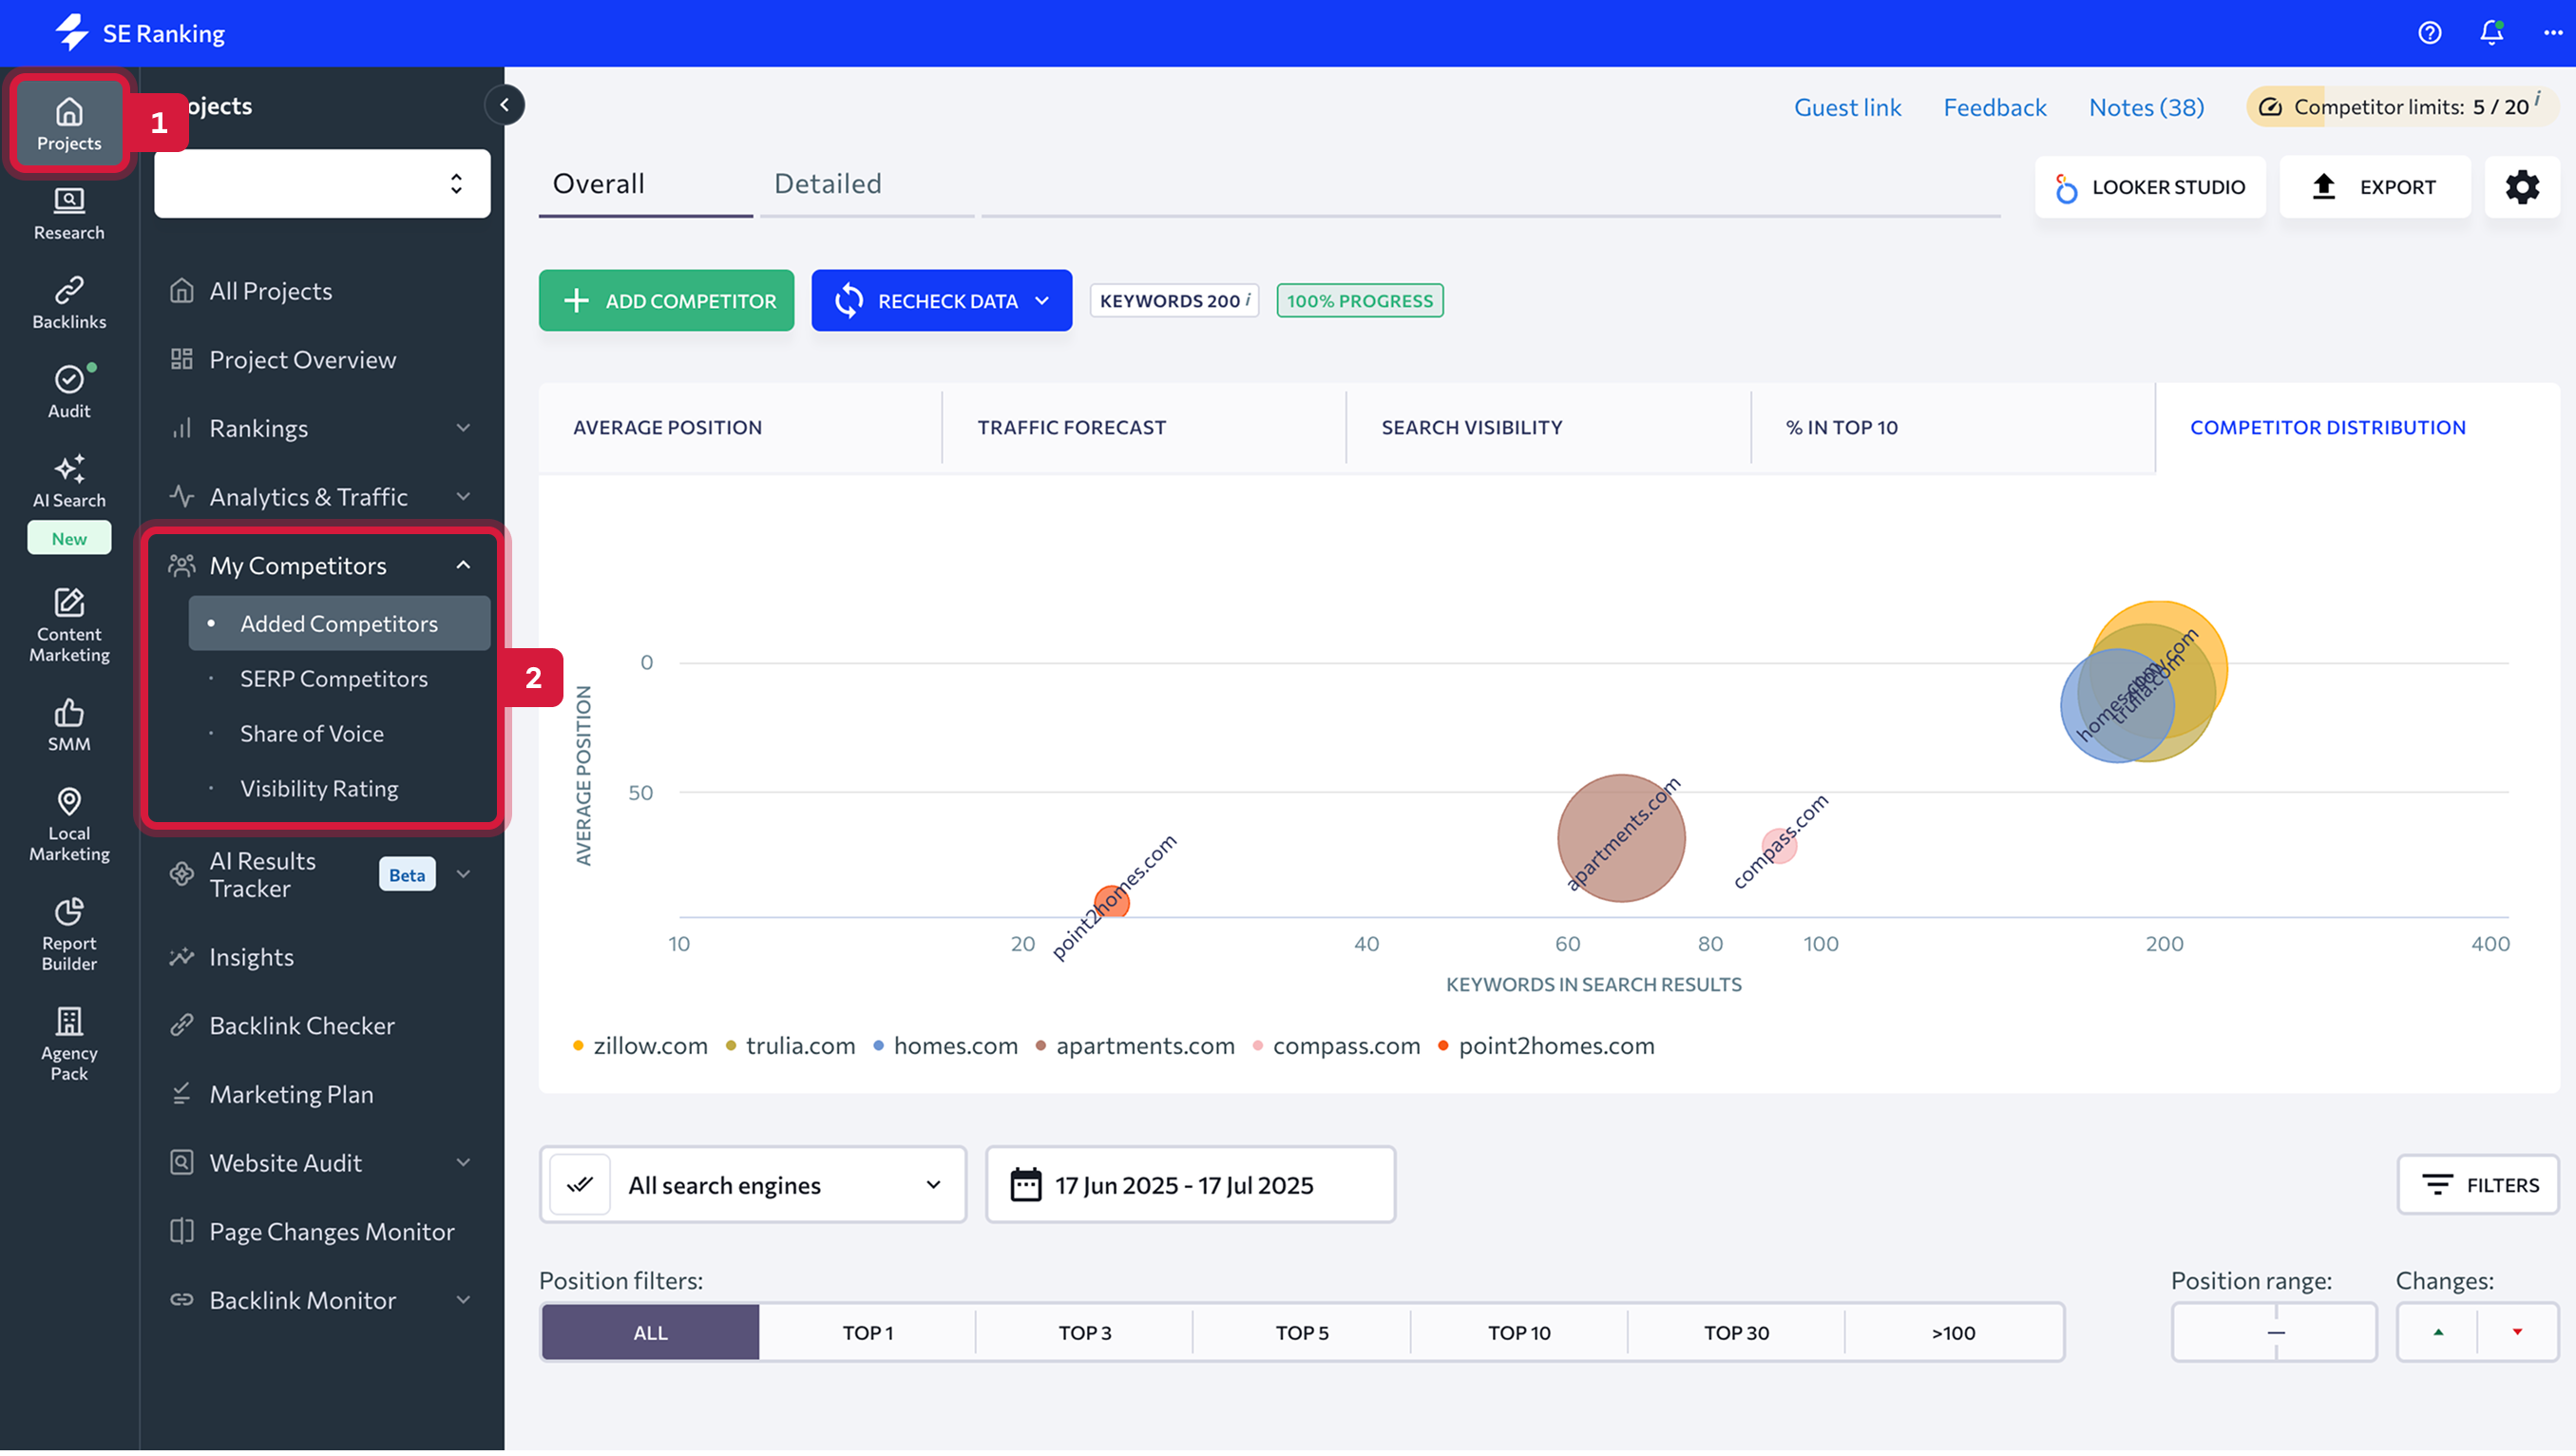Open Content Marketing tools
The image size is (2576, 1456).
point(69,625)
